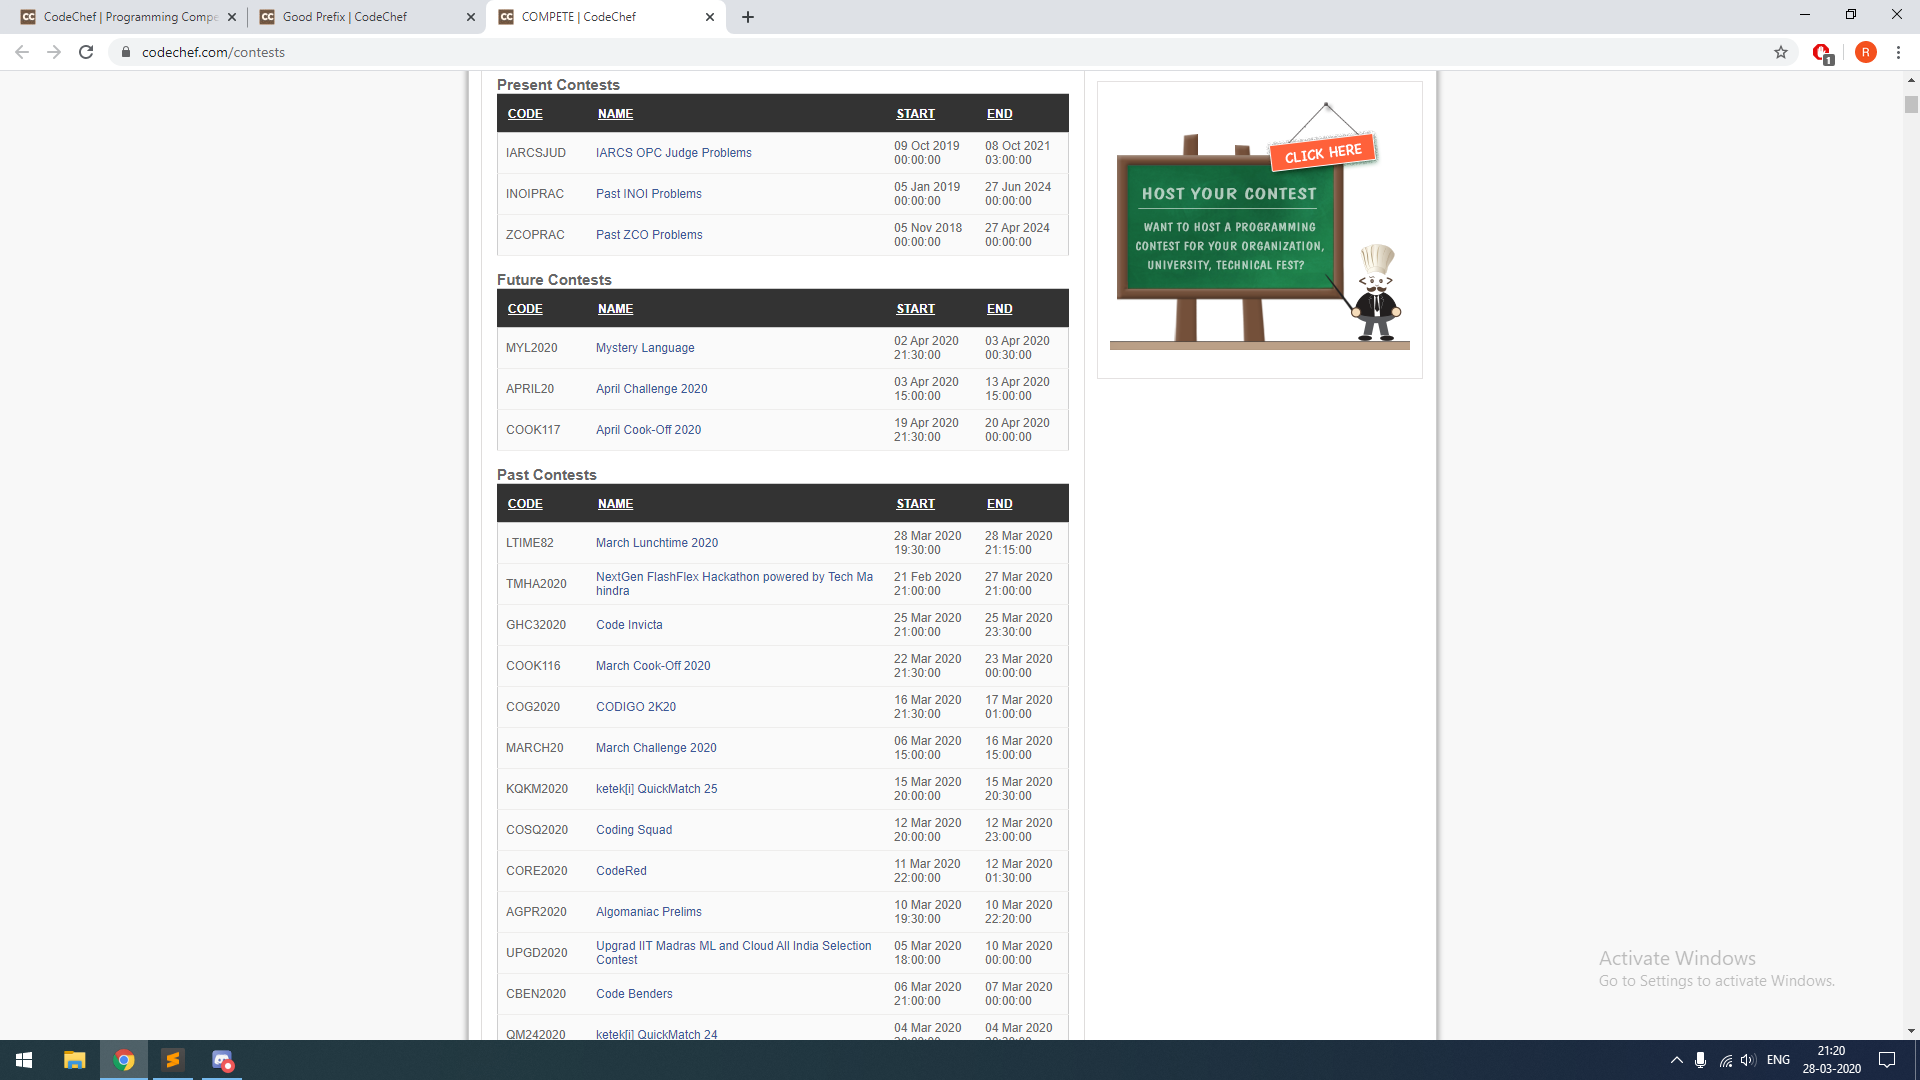This screenshot has width=1920, height=1080.
Task: Click the red extension icon in toolbar
Action: point(1821,52)
